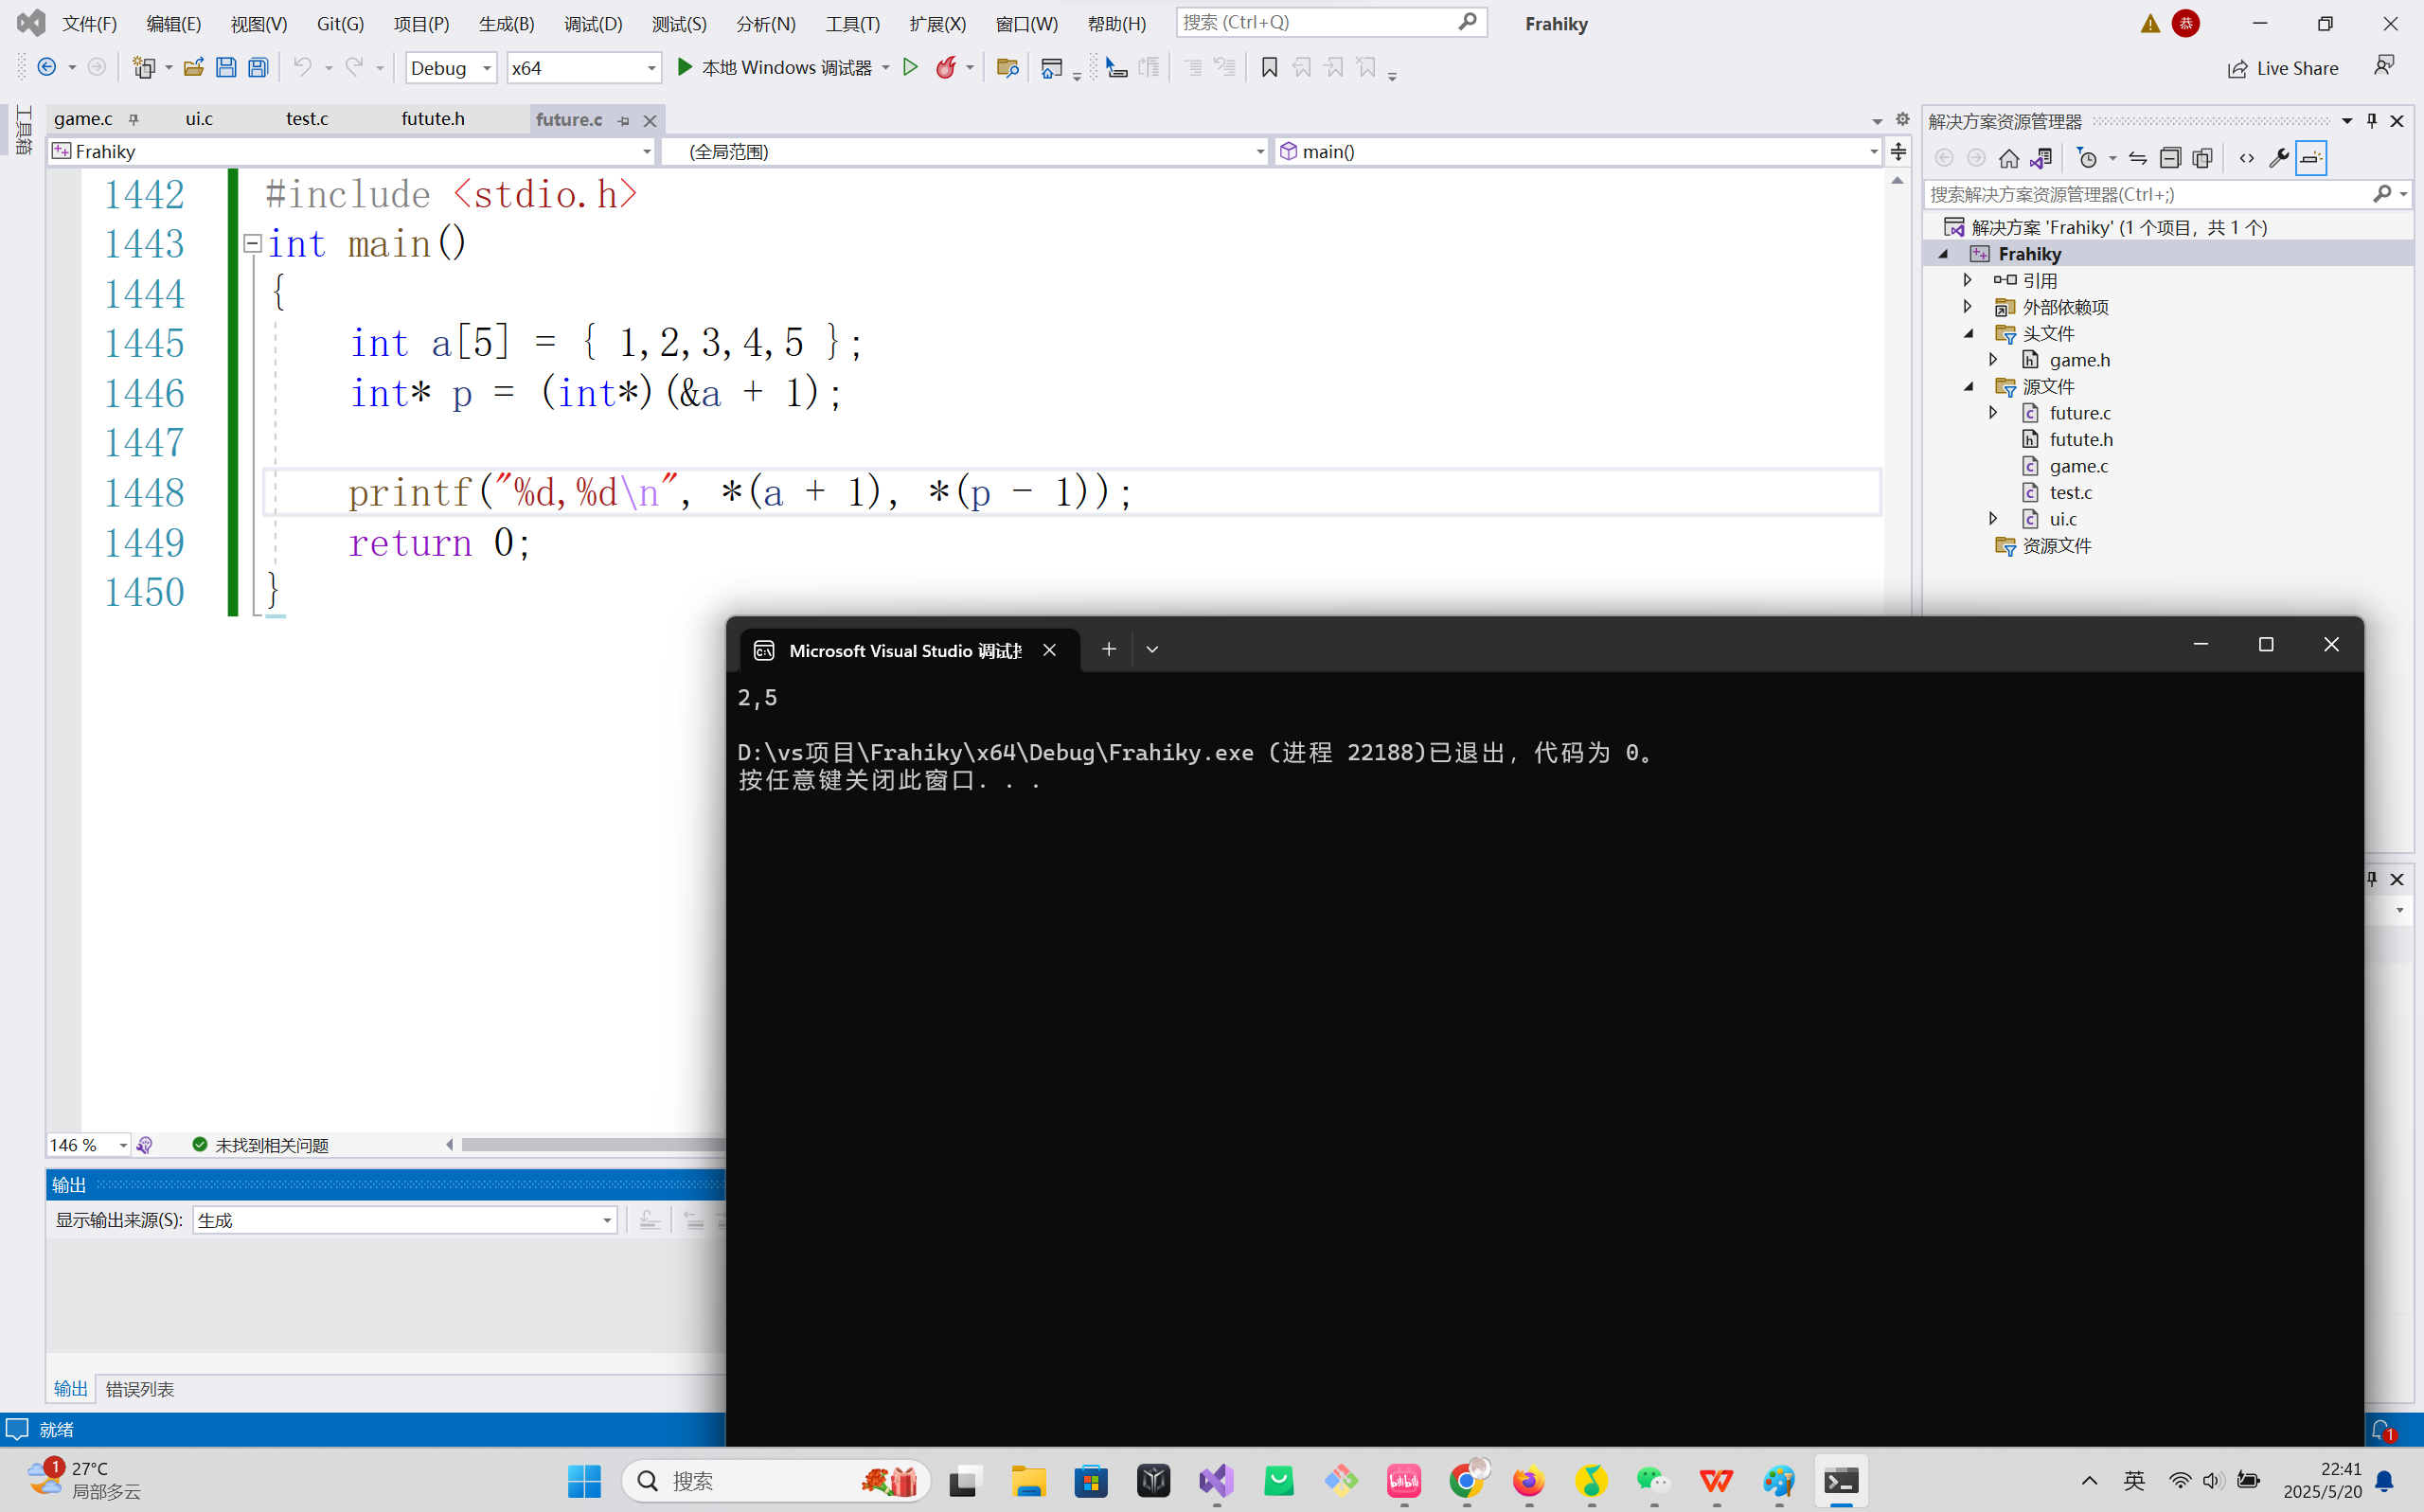Click the Open File toolbar icon

tap(193, 68)
